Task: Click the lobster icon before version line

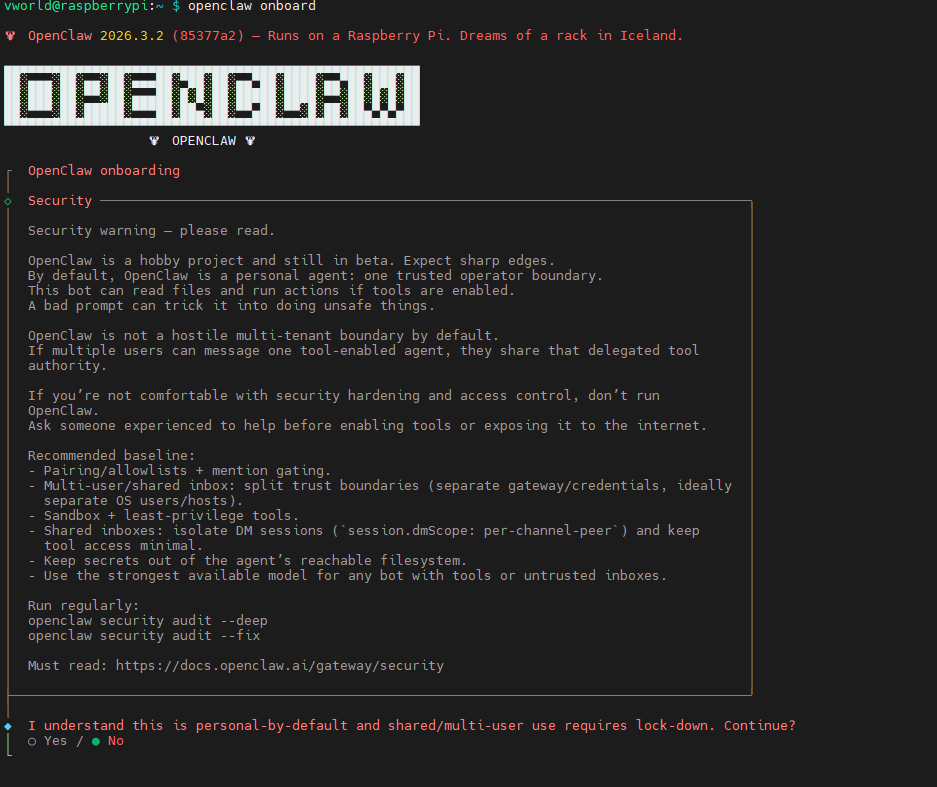Action: coord(10,36)
